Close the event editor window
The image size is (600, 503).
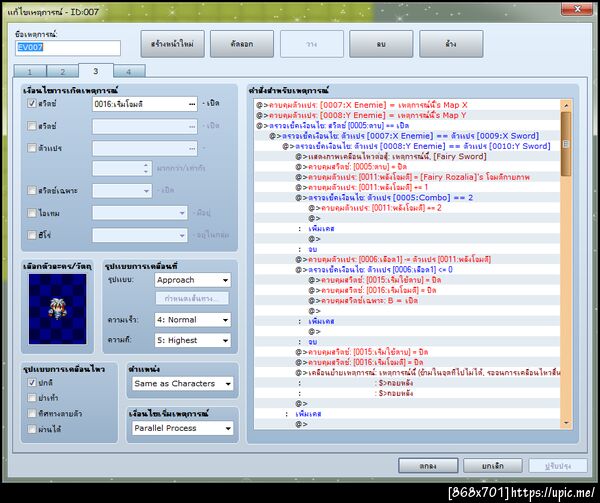[x=577, y=9]
